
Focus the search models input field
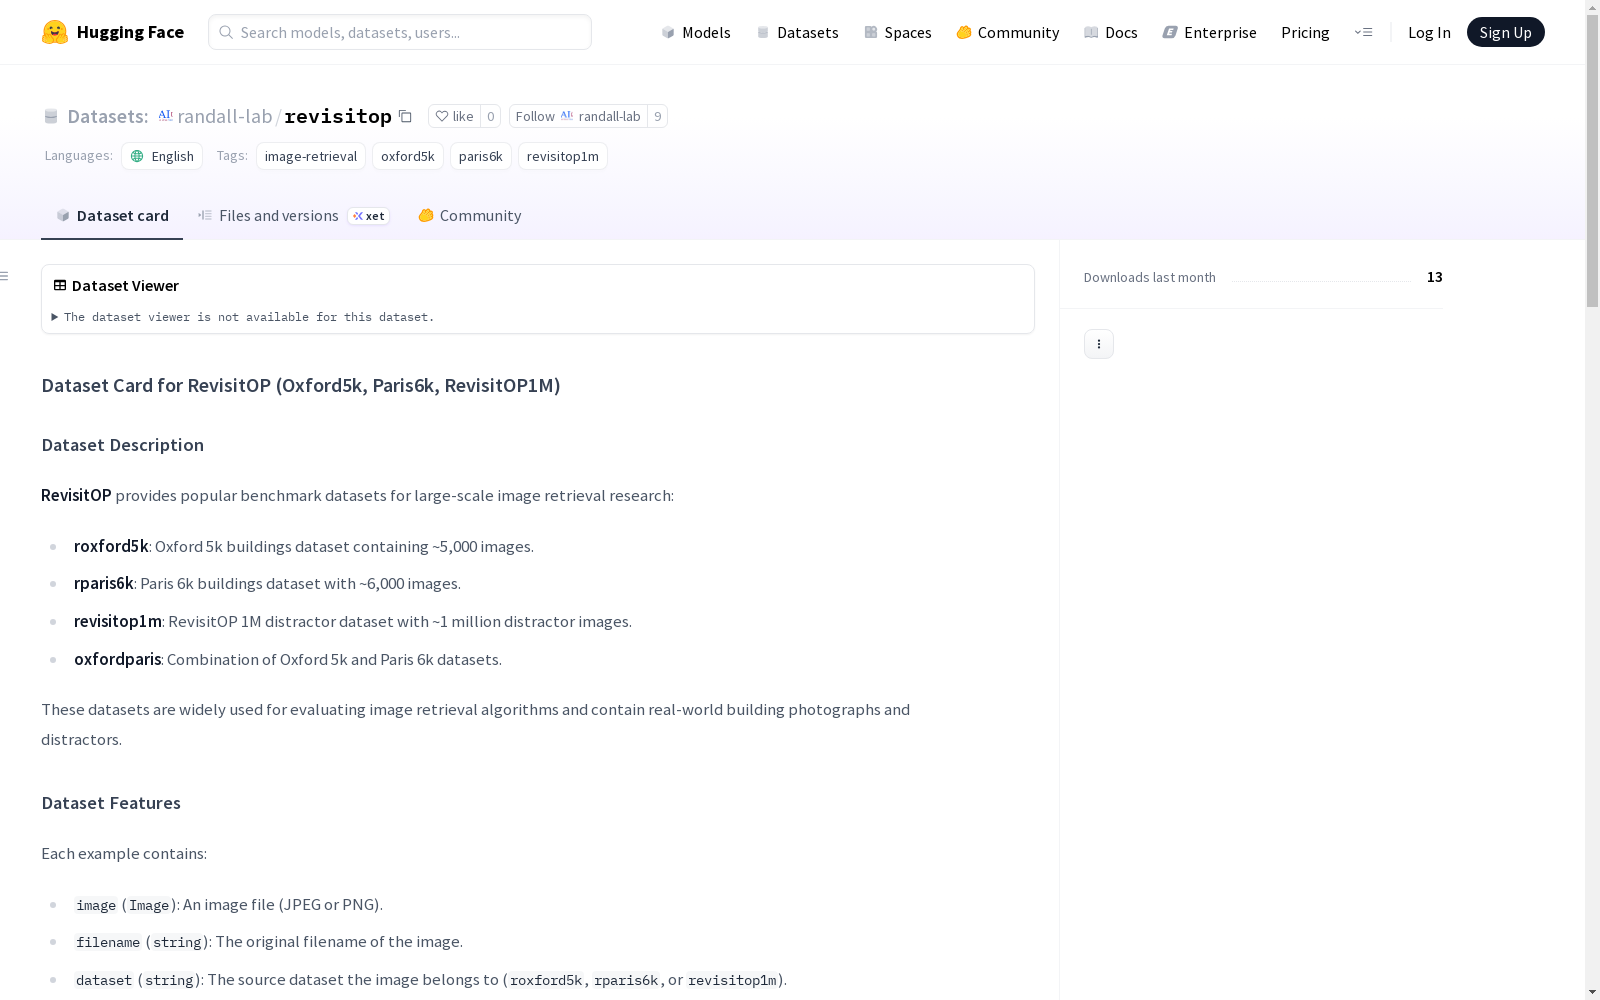(400, 32)
